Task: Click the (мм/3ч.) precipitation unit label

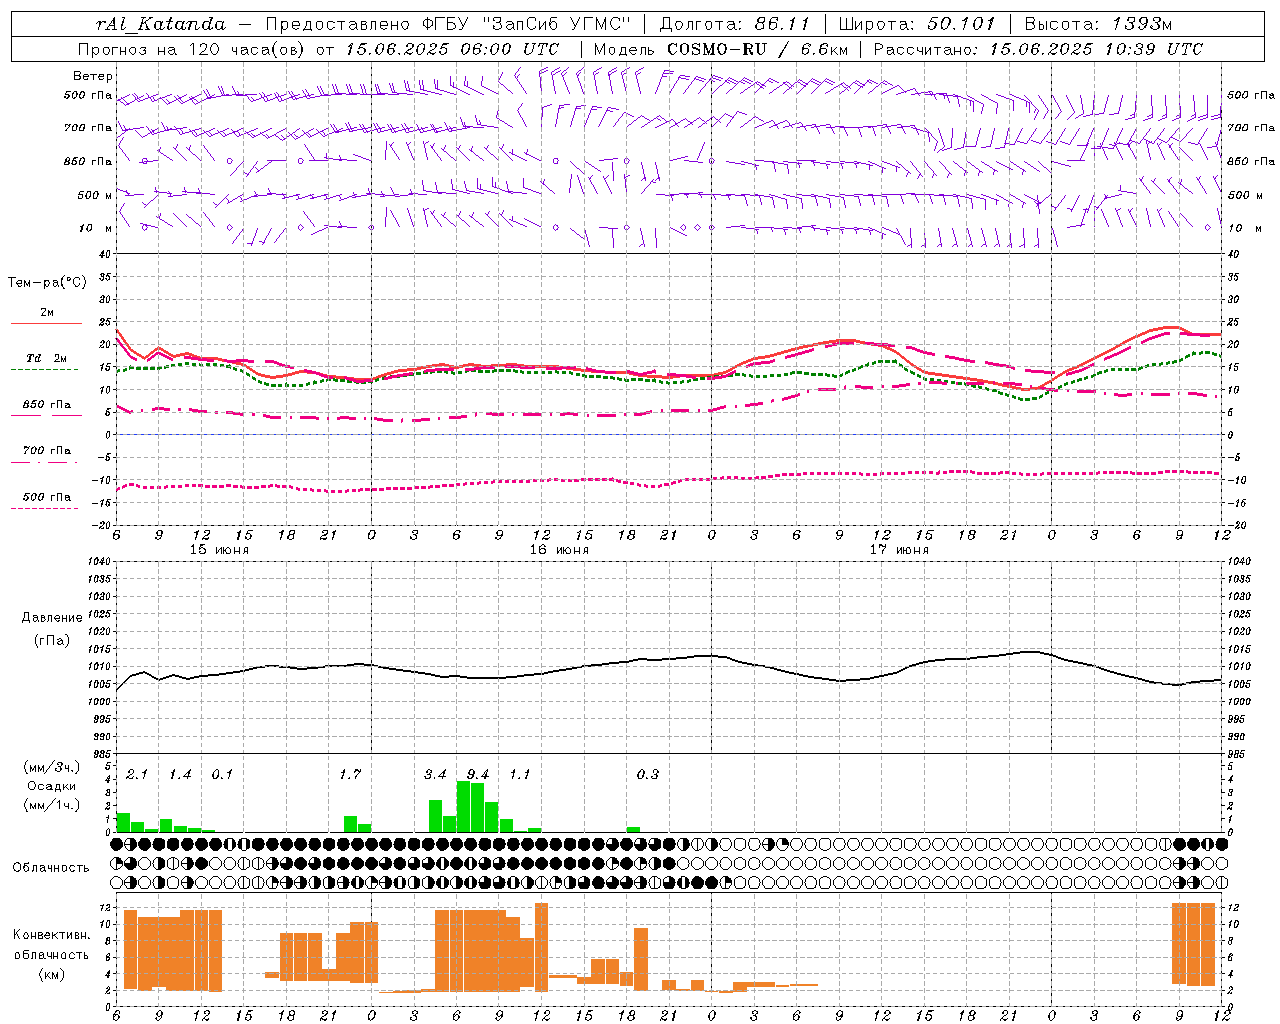Action: tap(52, 767)
